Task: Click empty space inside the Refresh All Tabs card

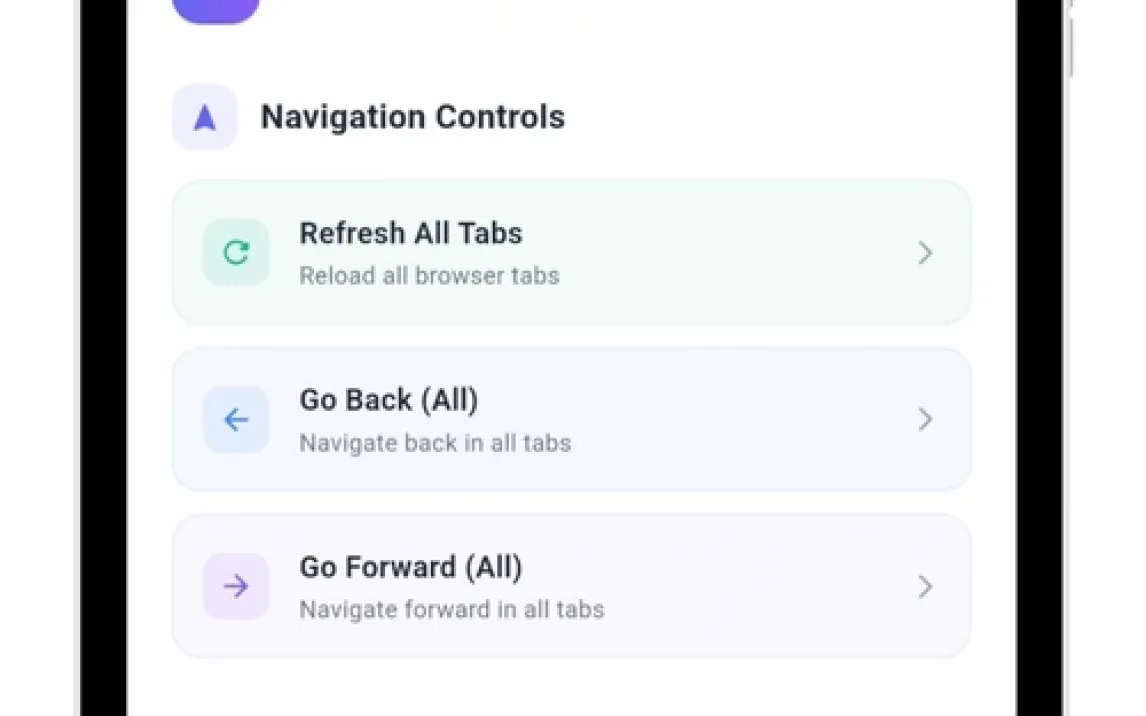Action: [x=740, y=254]
